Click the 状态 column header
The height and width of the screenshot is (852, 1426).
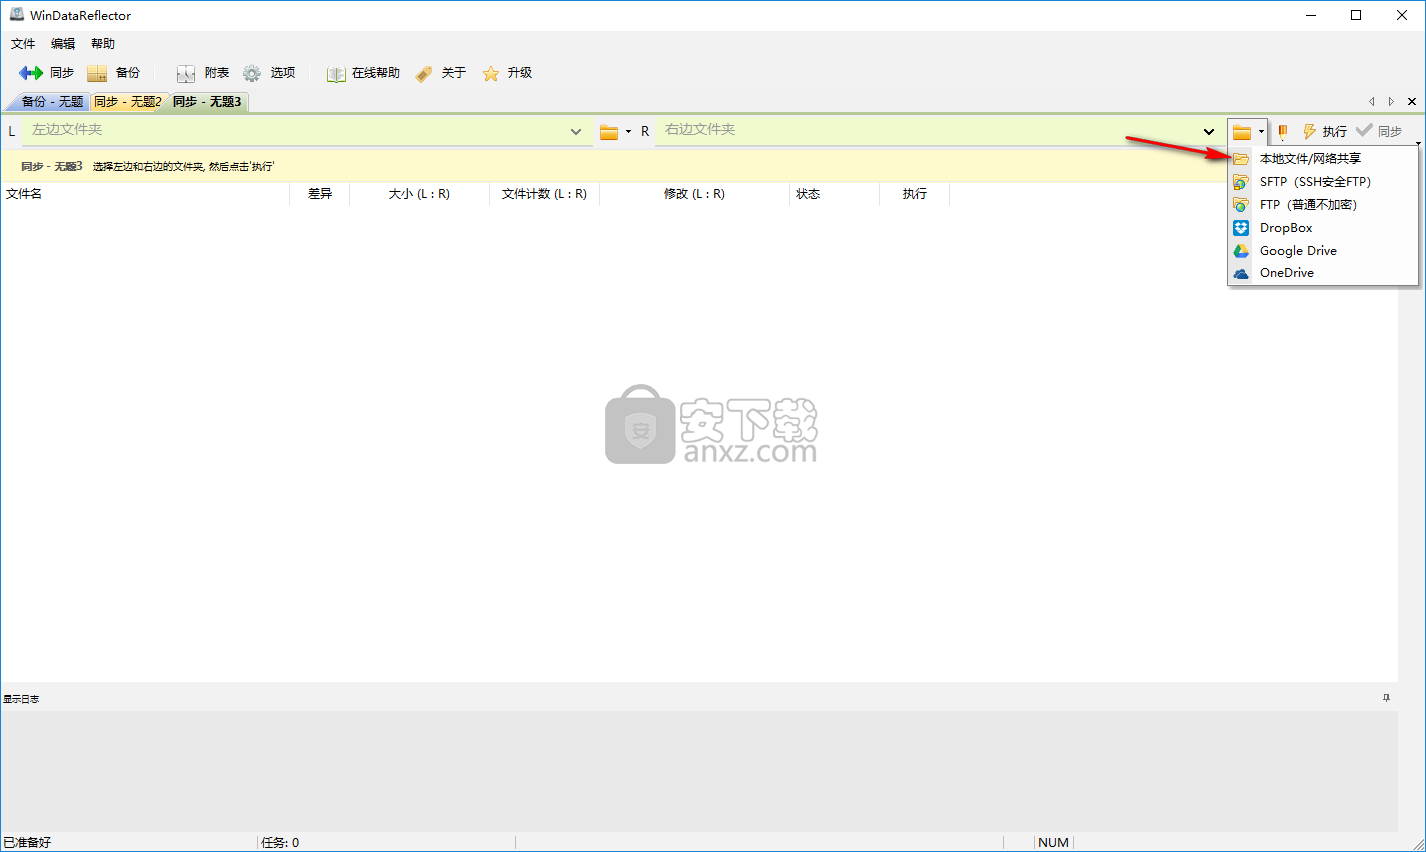pos(834,194)
